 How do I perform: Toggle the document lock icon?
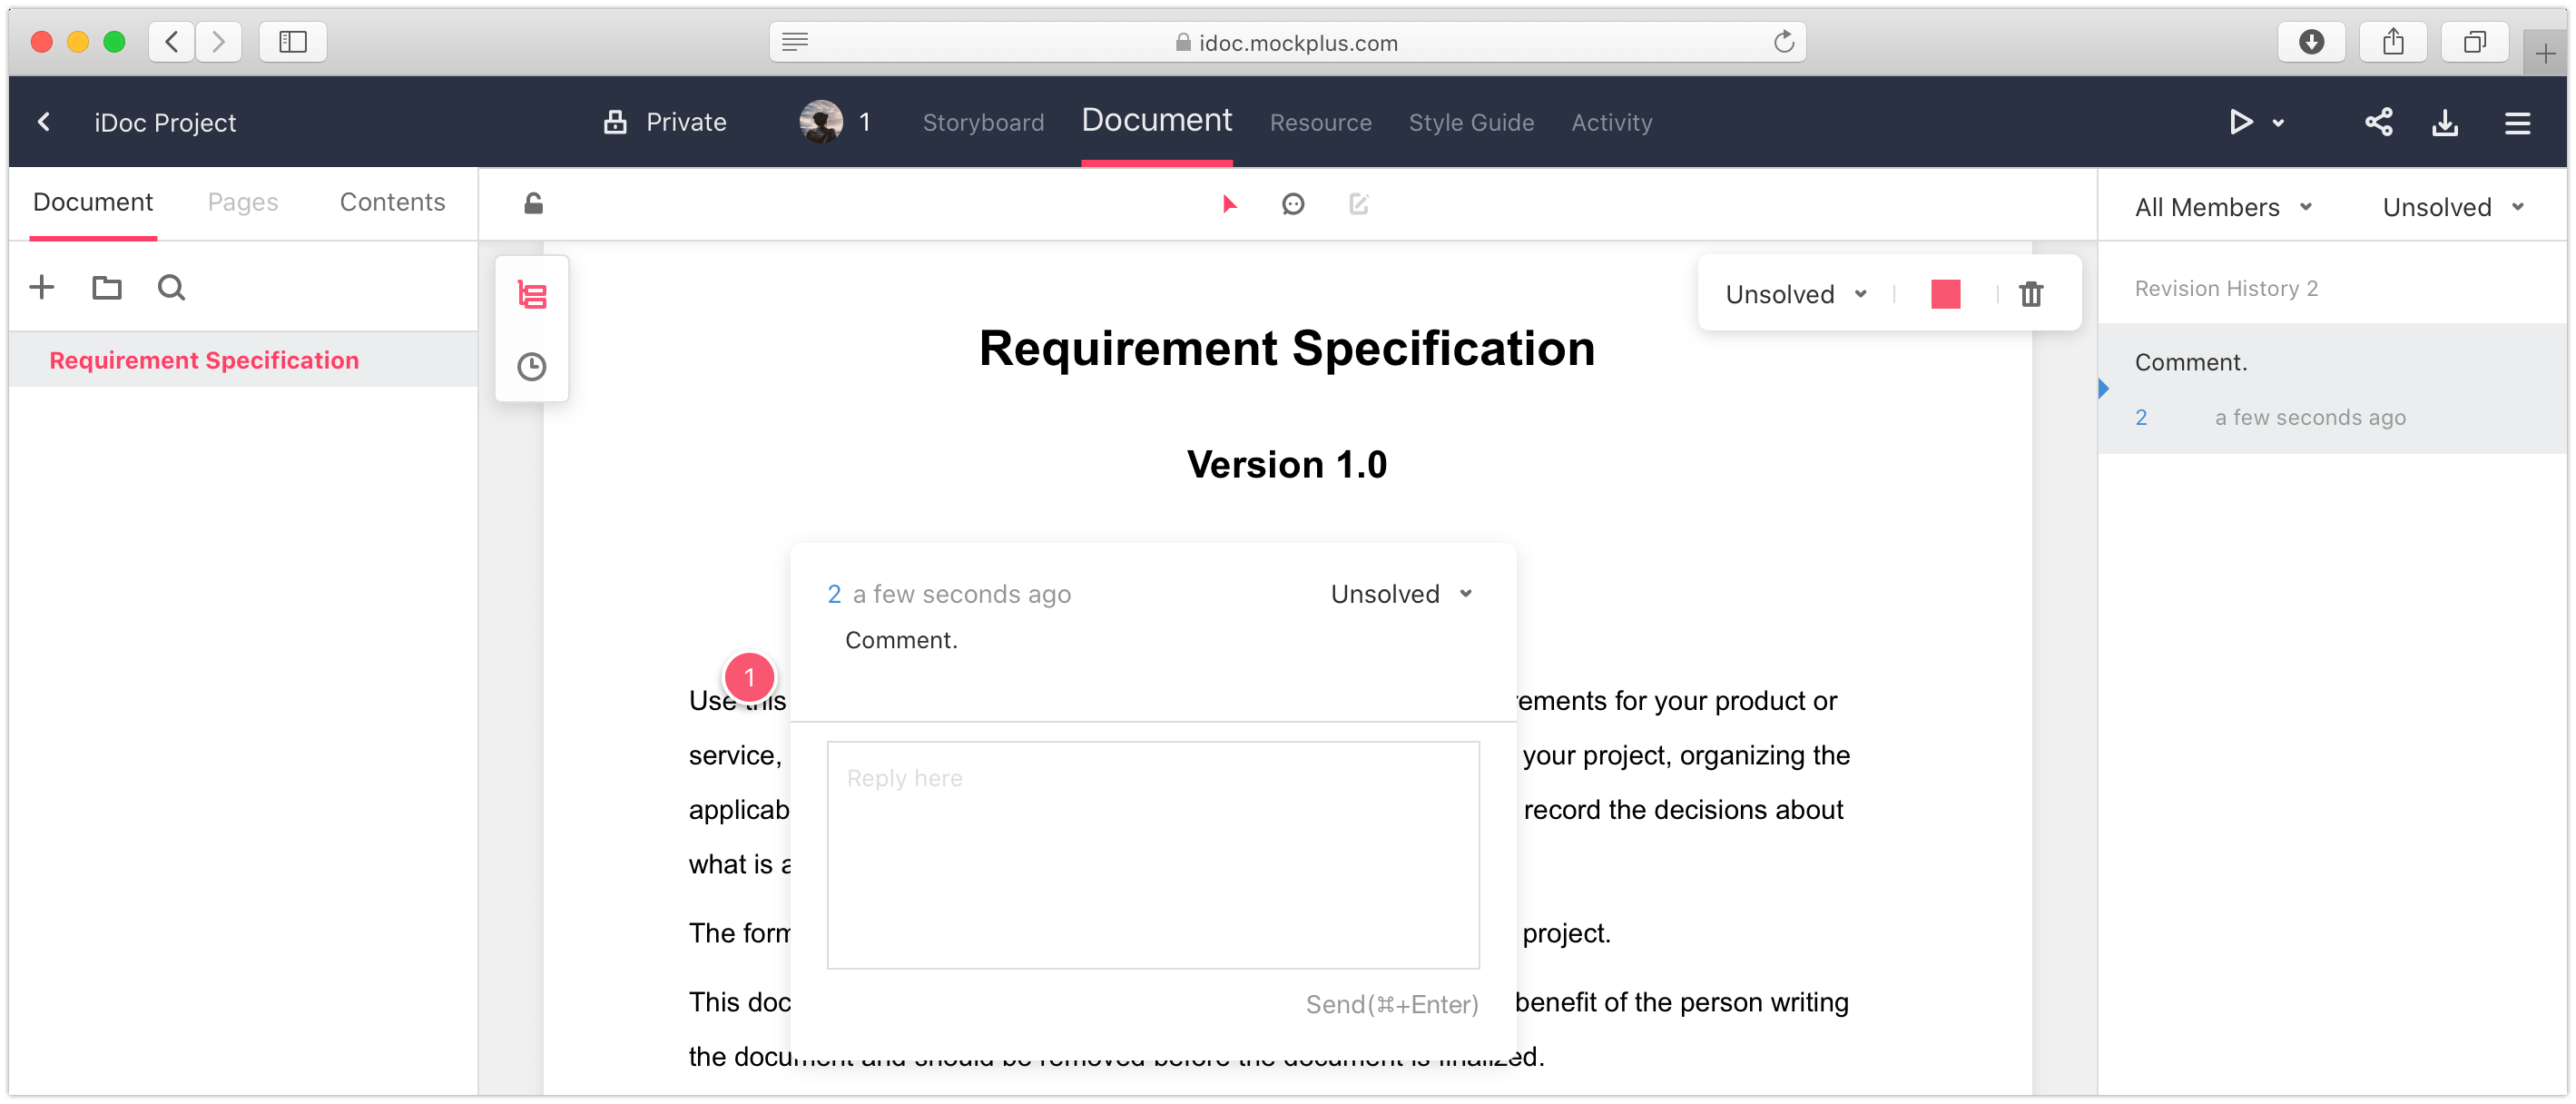click(x=534, y=204)
